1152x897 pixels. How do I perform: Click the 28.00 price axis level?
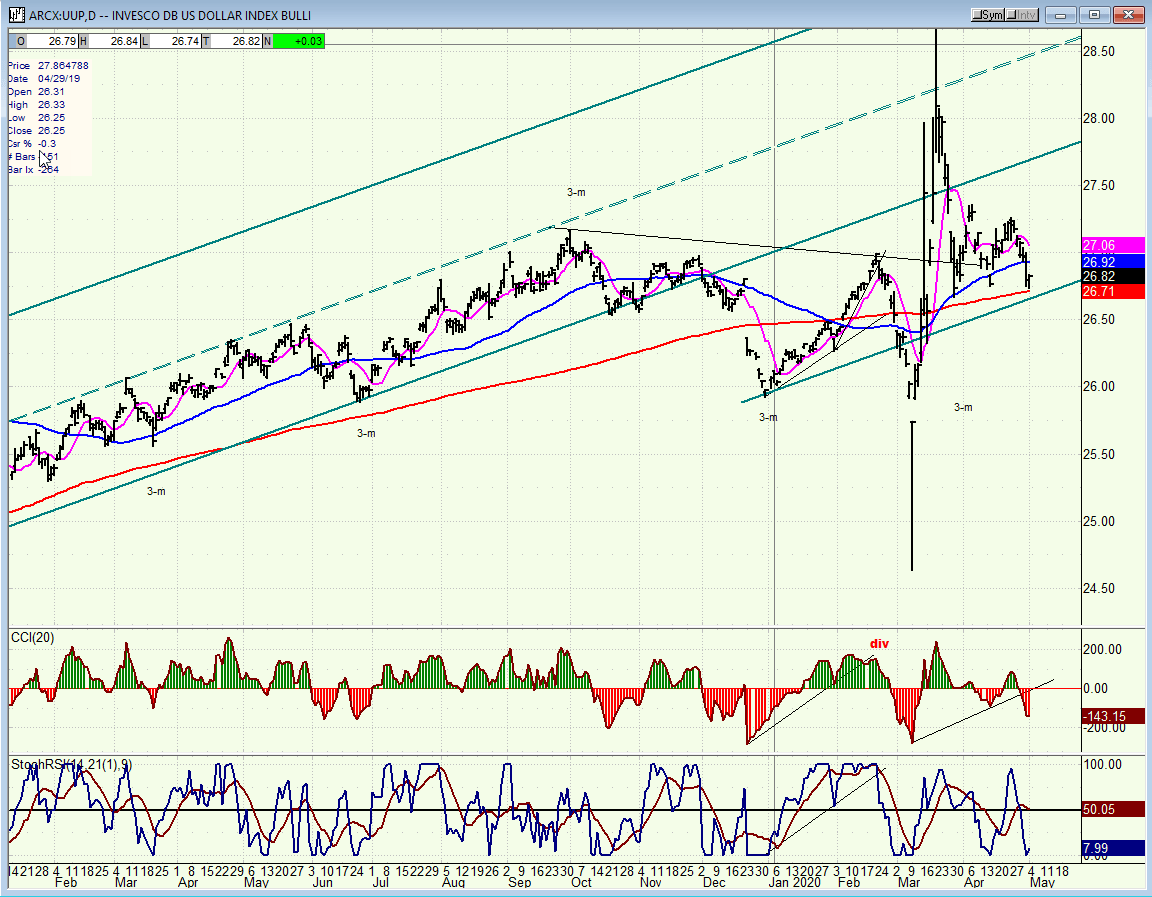pyautogui.click(x=1099, y=119)
